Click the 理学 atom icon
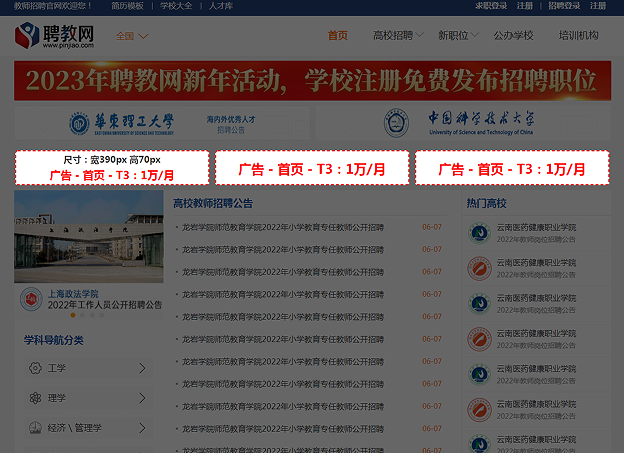The width and height of the screenshot is (624, 453). 35,398
